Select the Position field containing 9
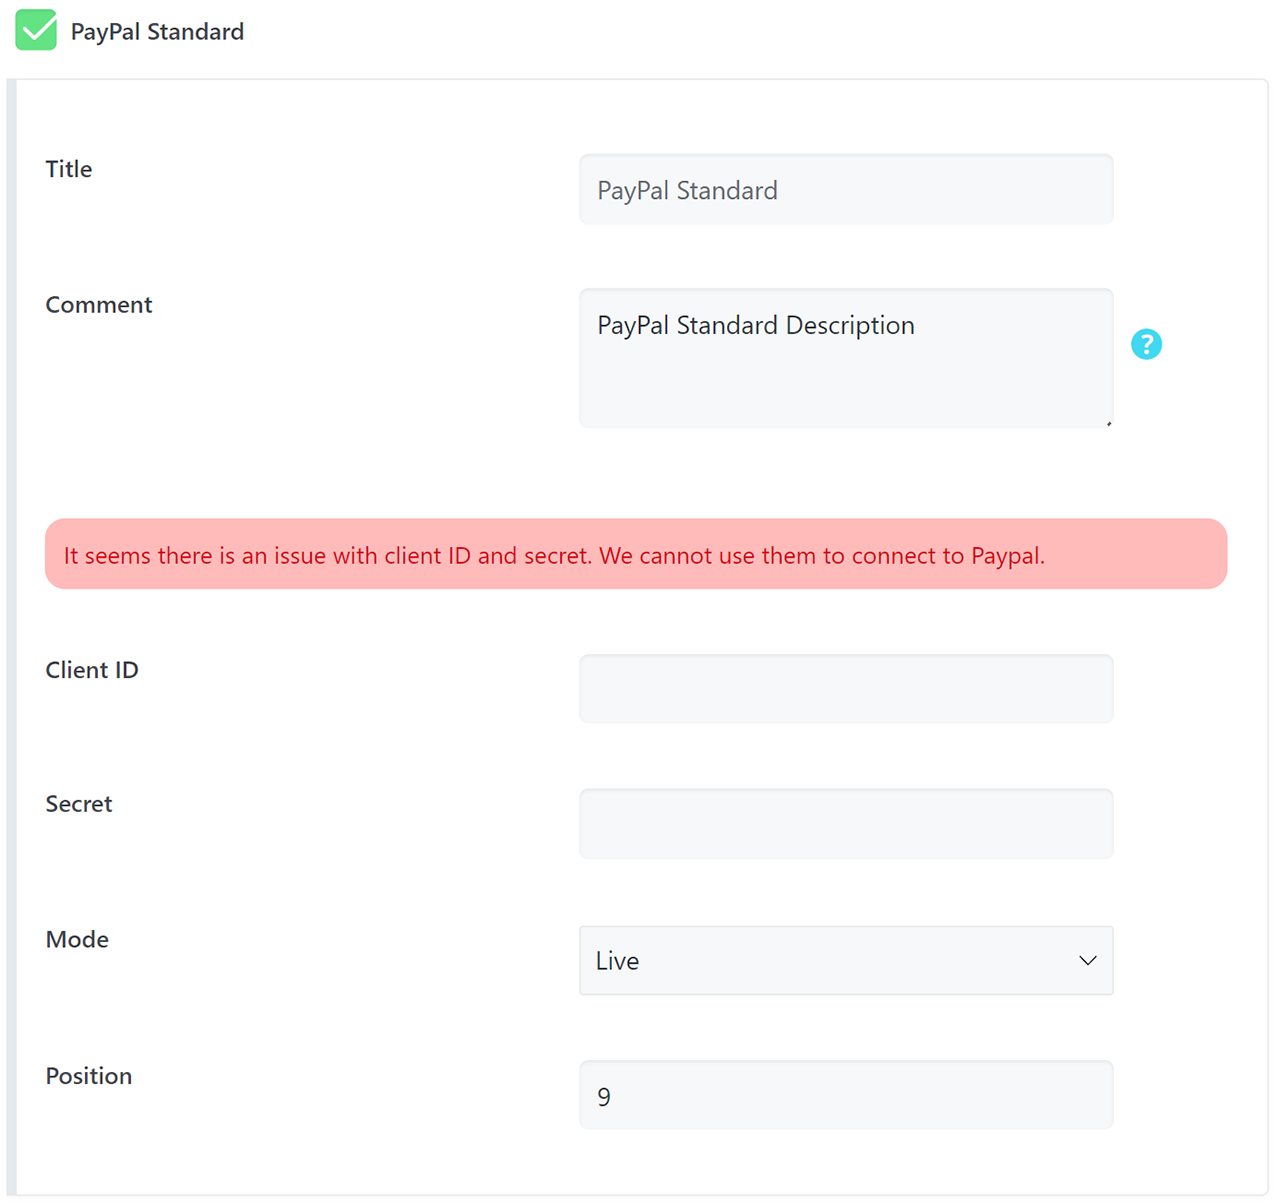The height and width of the screenshot is (1204, 1280). tap(846, 1095)
